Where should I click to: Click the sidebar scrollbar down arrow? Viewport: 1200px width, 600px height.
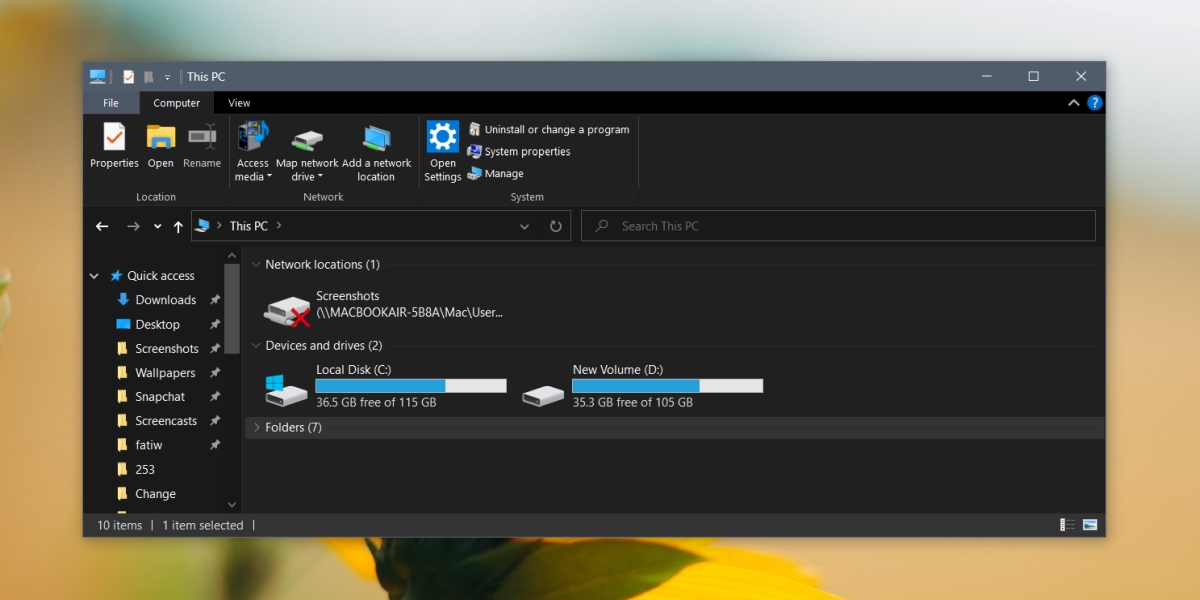point(232,506)
